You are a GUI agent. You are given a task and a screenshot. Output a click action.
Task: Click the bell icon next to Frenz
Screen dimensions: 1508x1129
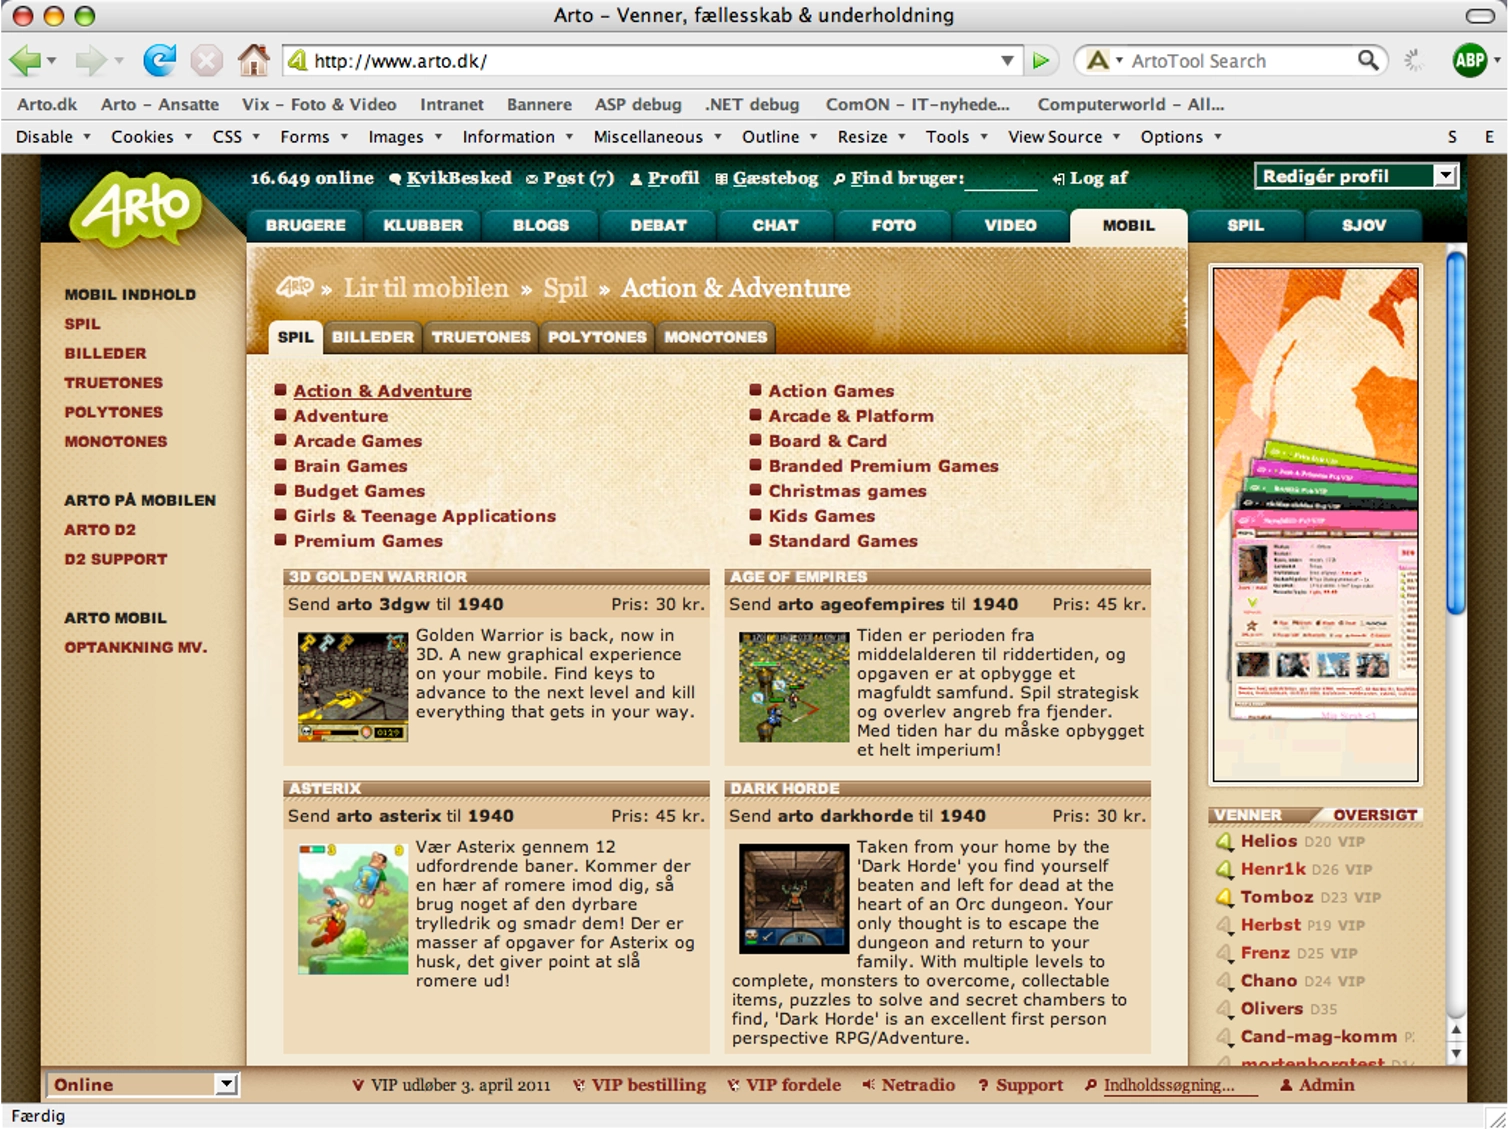click(x=1224, y=954)
